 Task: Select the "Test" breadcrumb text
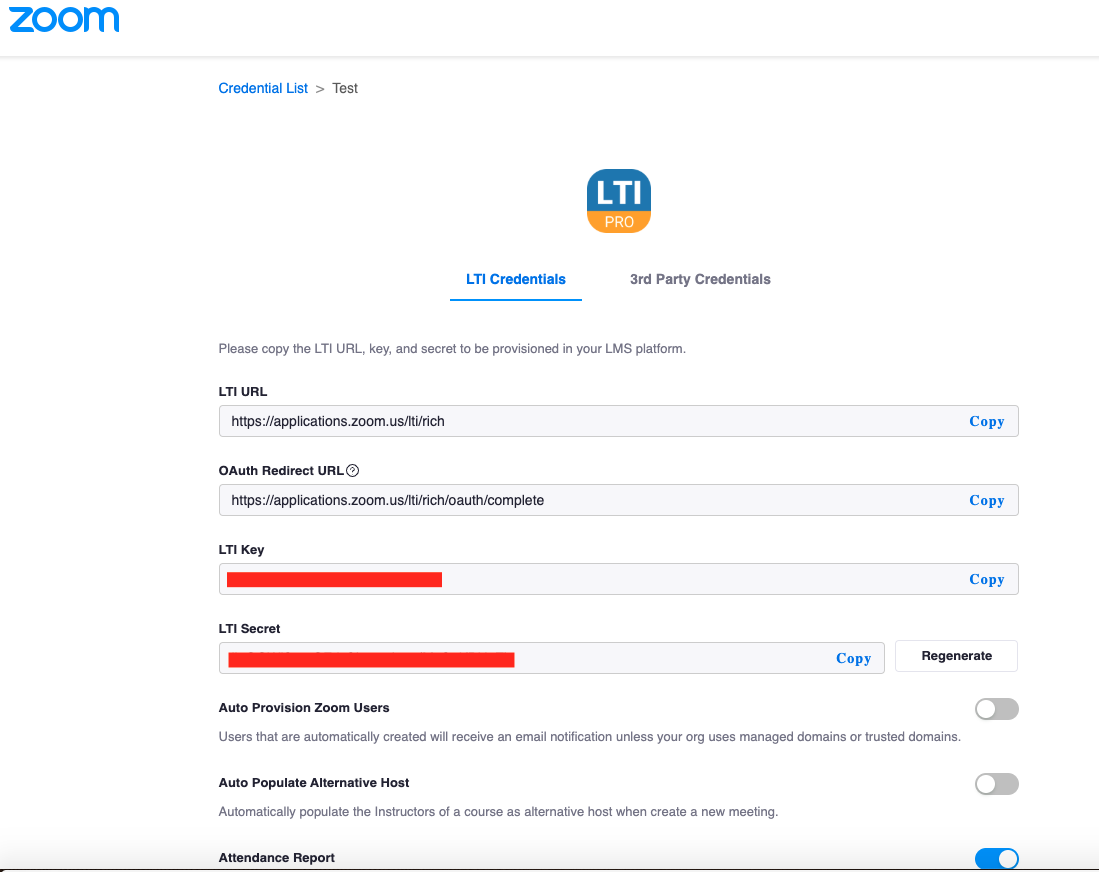(x=345, y=88)
